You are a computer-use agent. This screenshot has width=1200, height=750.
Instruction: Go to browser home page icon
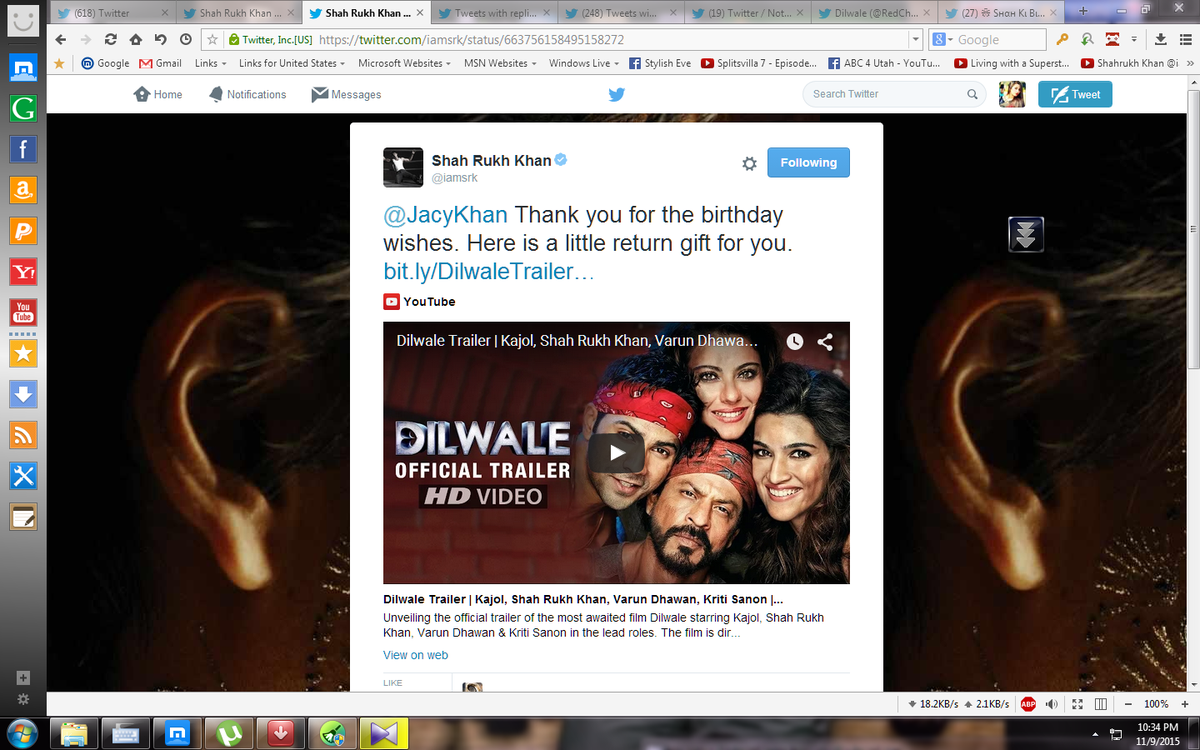[x=136, y=40]
